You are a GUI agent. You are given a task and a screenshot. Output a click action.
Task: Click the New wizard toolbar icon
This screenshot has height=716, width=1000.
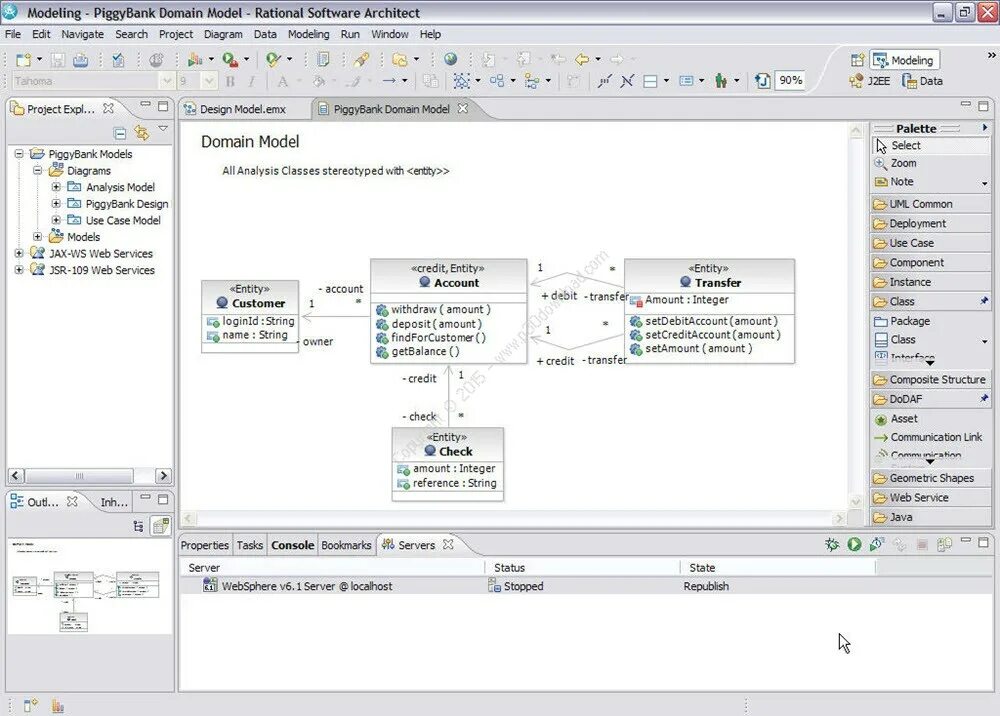point(24,60)
